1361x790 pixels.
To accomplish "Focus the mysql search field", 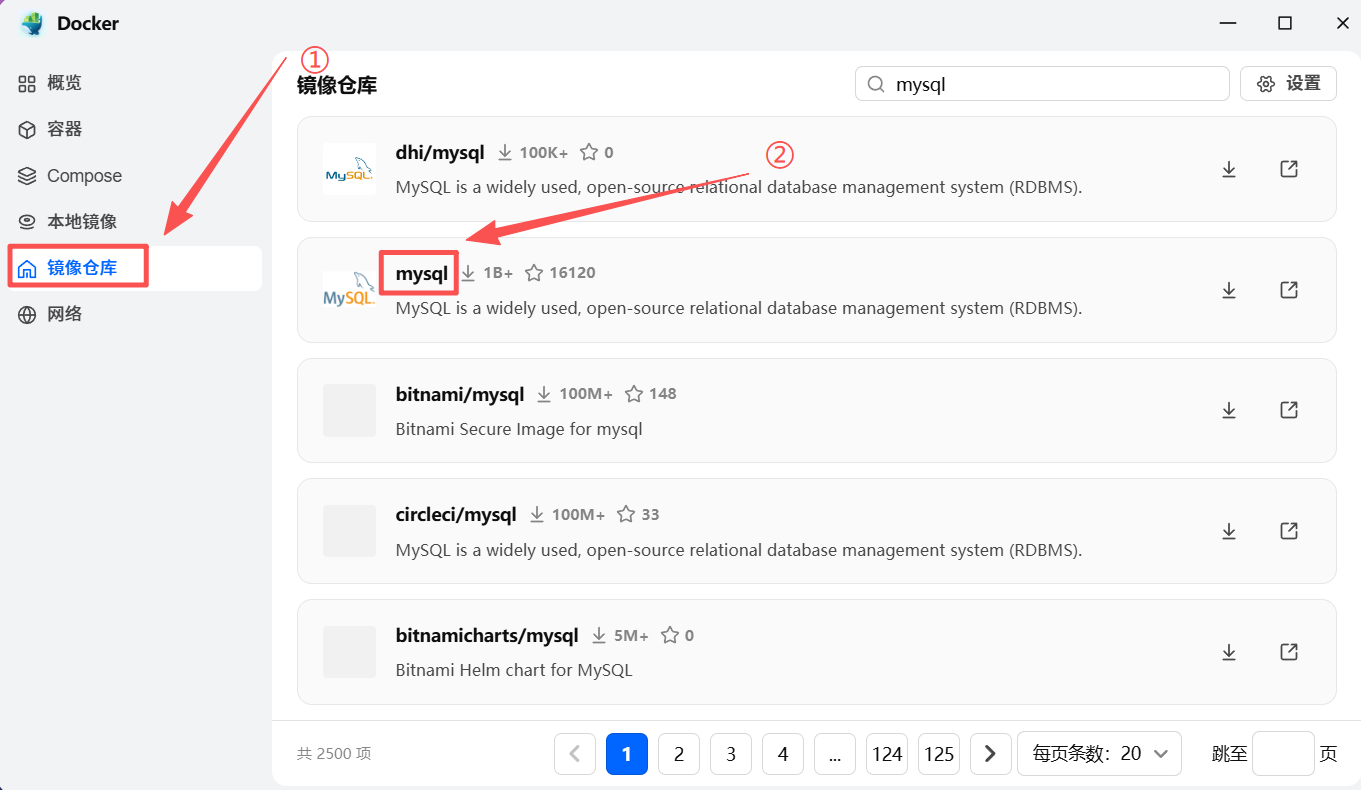I will click(x=1042, y=84).
